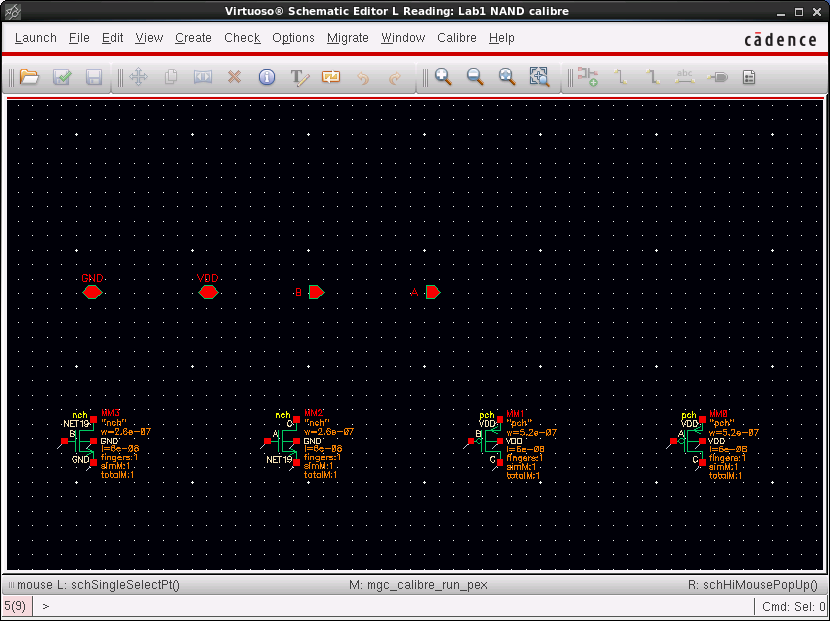Open the Check menu
The height and width of the screenshot is (621, 830).
[242, 38]
